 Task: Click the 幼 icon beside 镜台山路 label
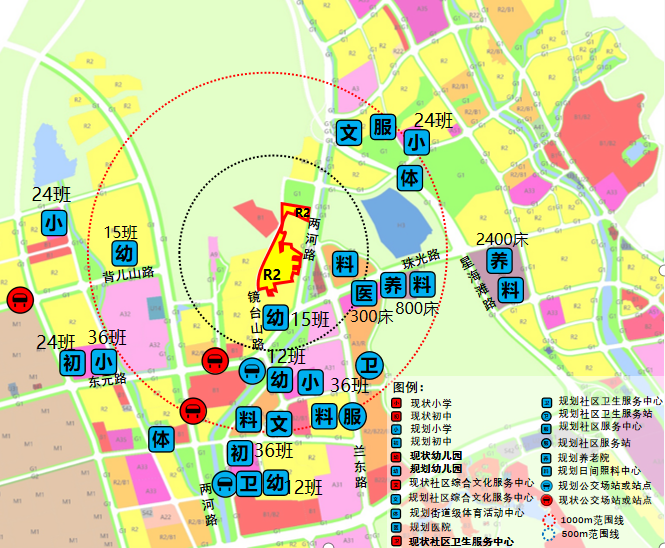point(277,317)
